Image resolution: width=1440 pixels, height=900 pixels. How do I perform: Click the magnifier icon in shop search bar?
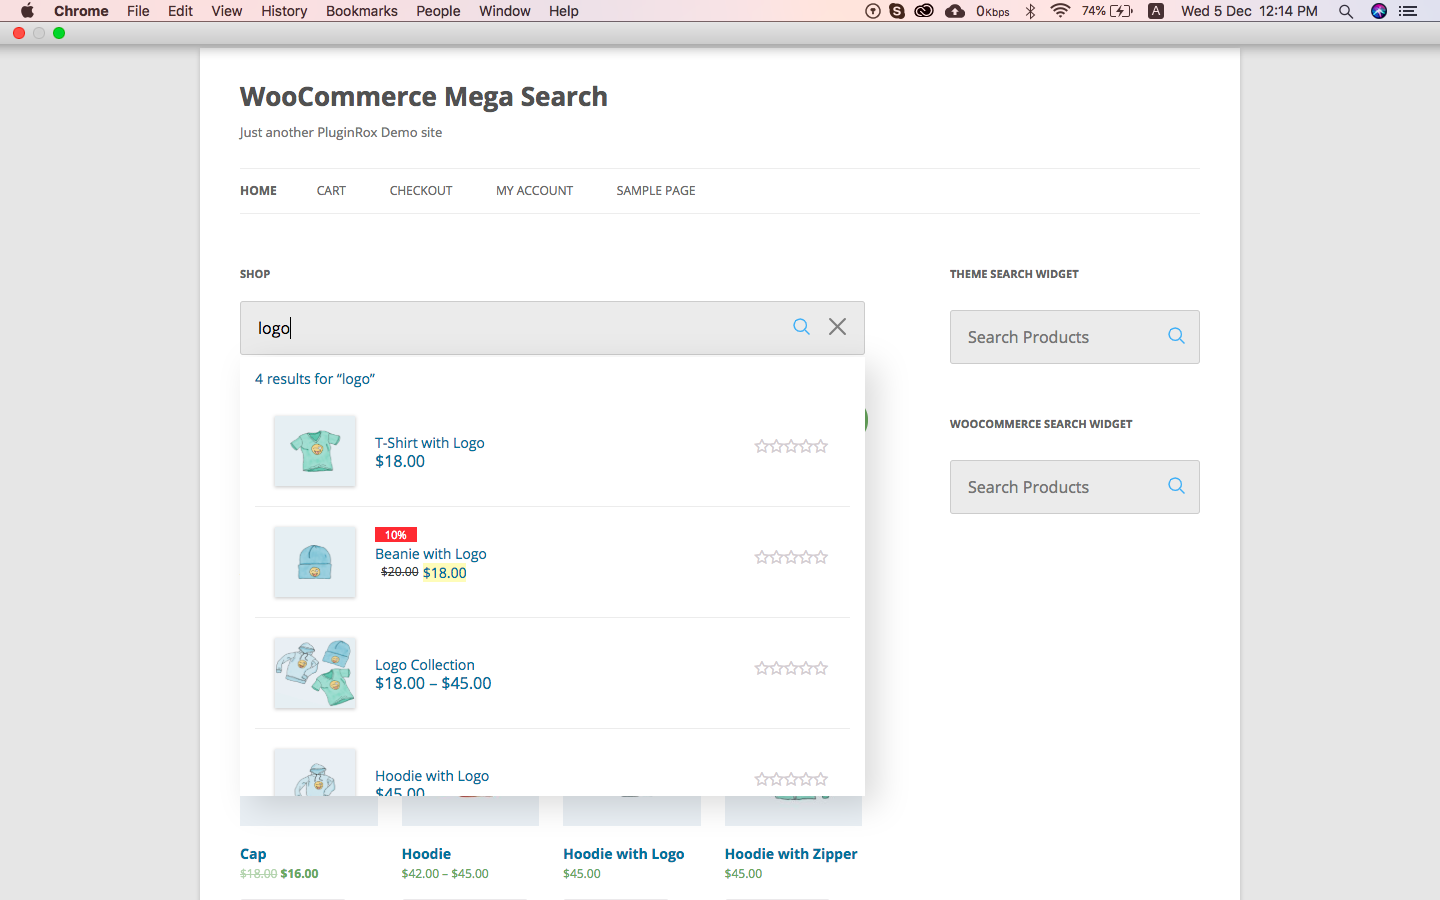click(801, 327)
